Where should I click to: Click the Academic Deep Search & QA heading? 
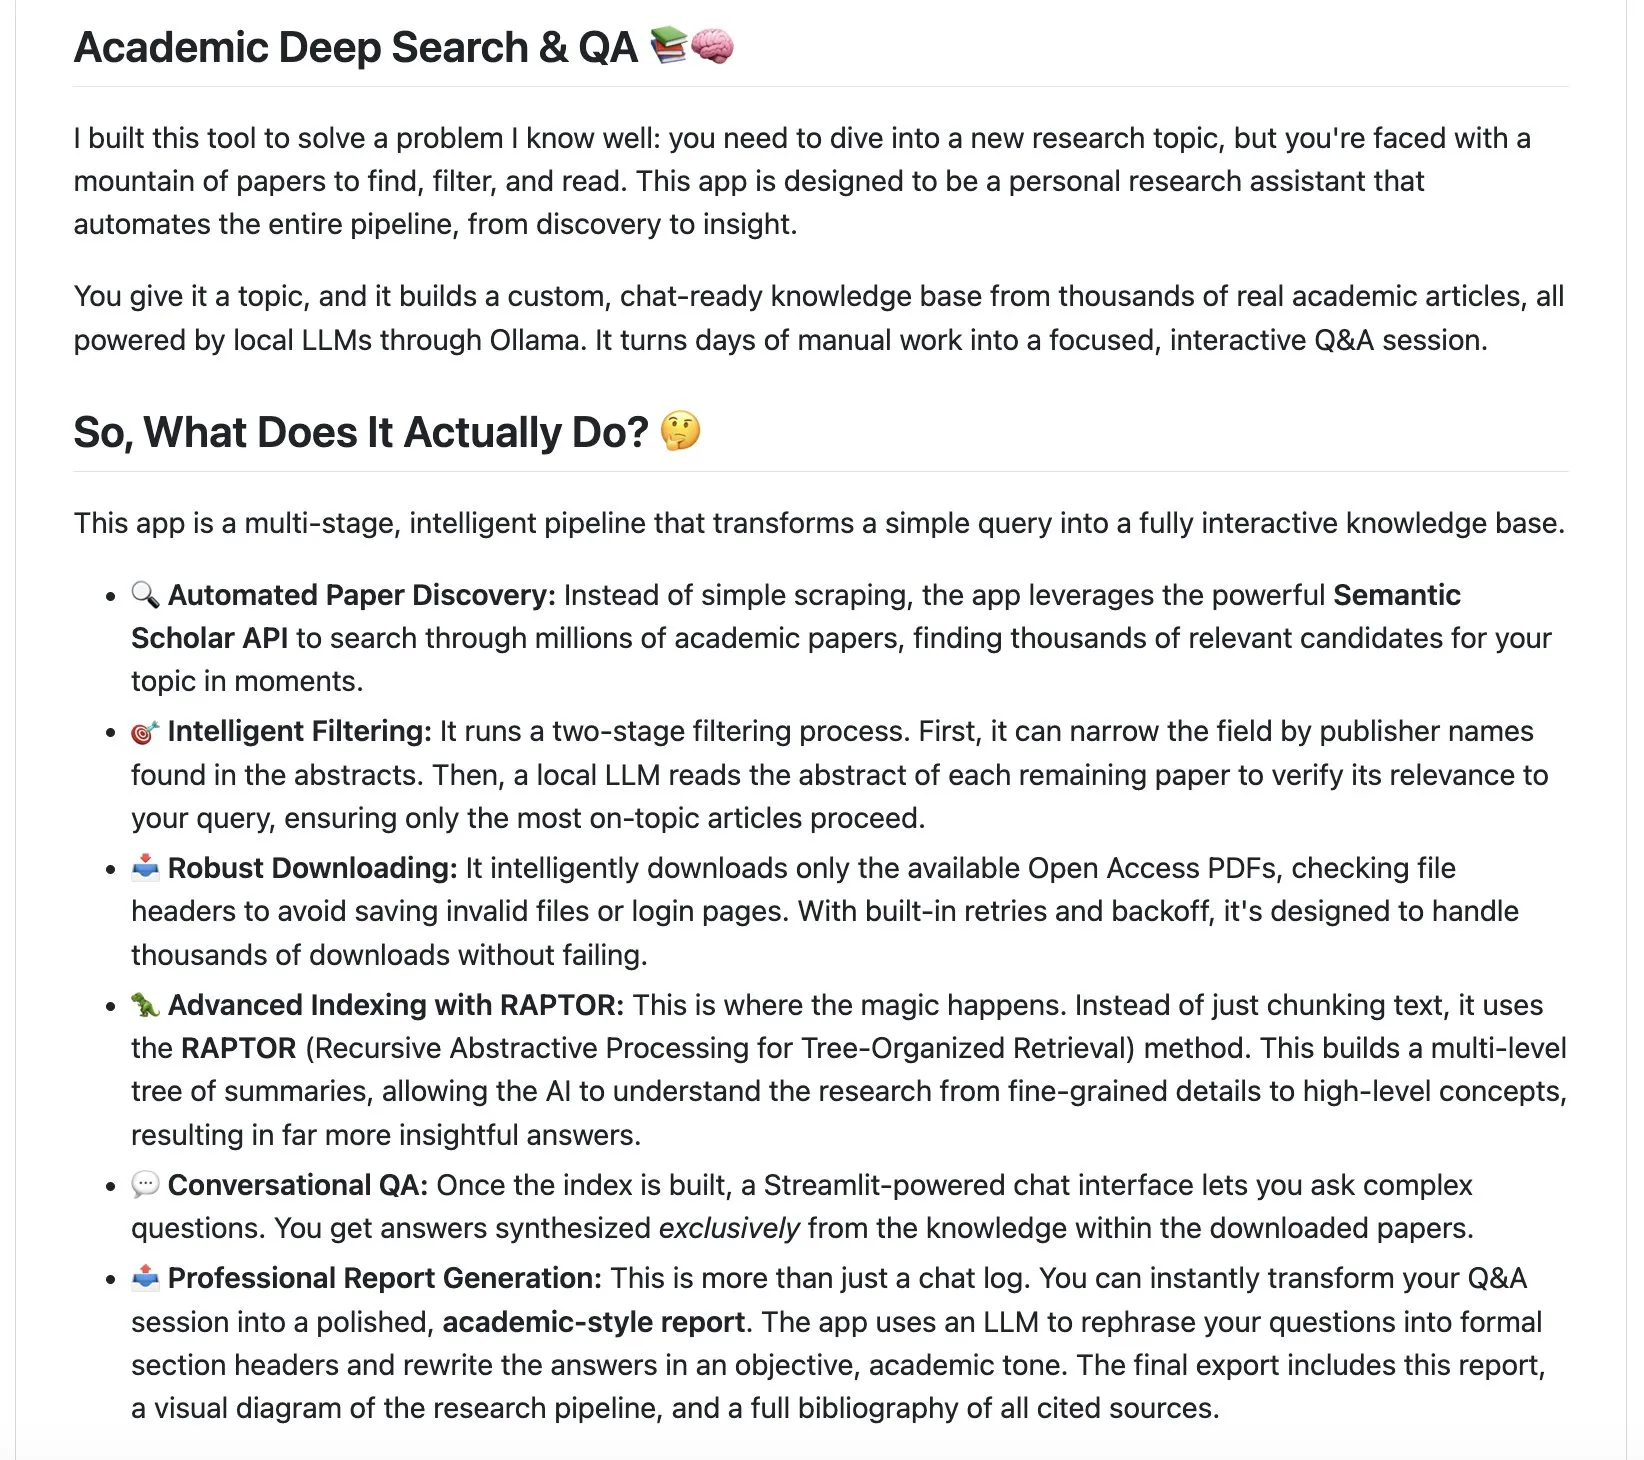(x=356, y=47)
